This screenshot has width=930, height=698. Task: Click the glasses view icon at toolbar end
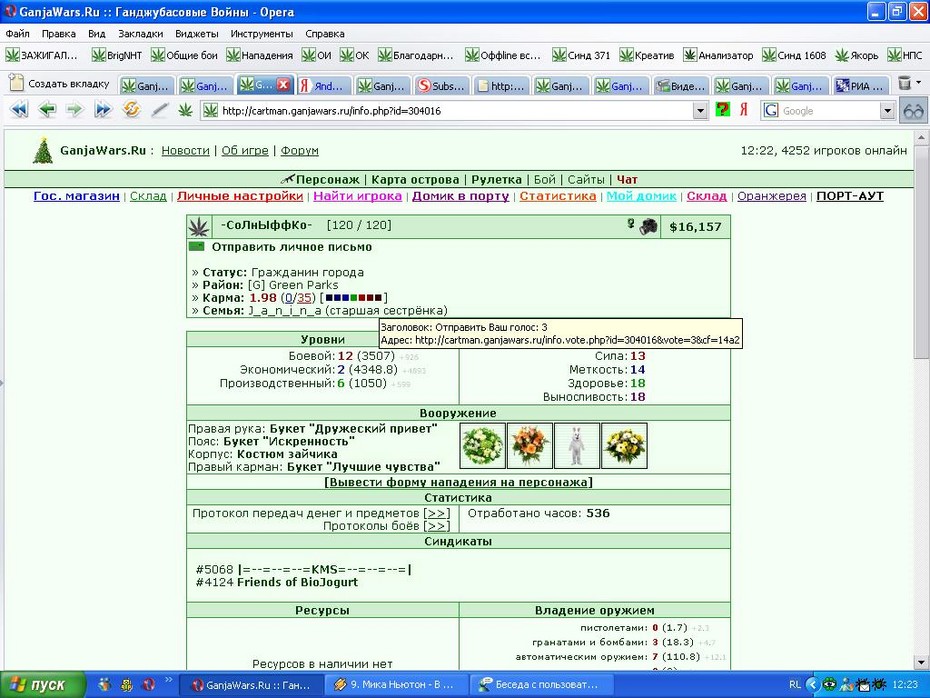click(913, 111)
